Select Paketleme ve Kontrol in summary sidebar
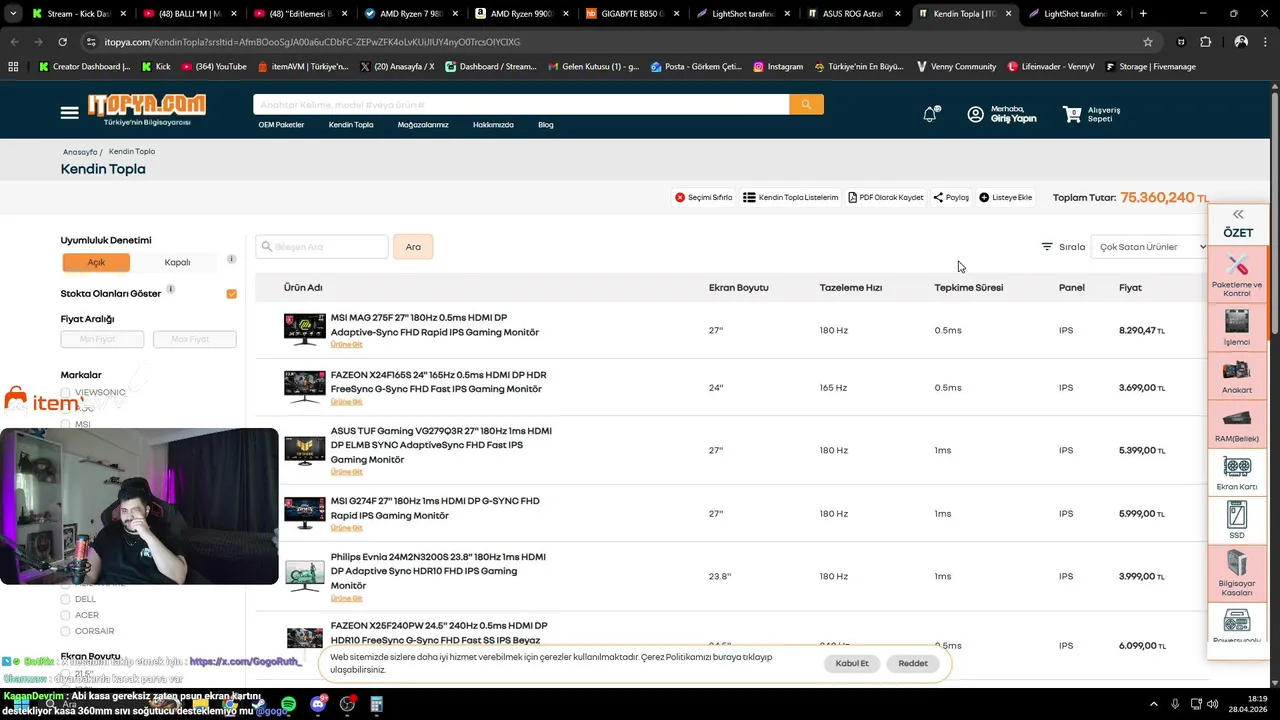This screenshot has width=1280, height=720. pos(1237,276)
